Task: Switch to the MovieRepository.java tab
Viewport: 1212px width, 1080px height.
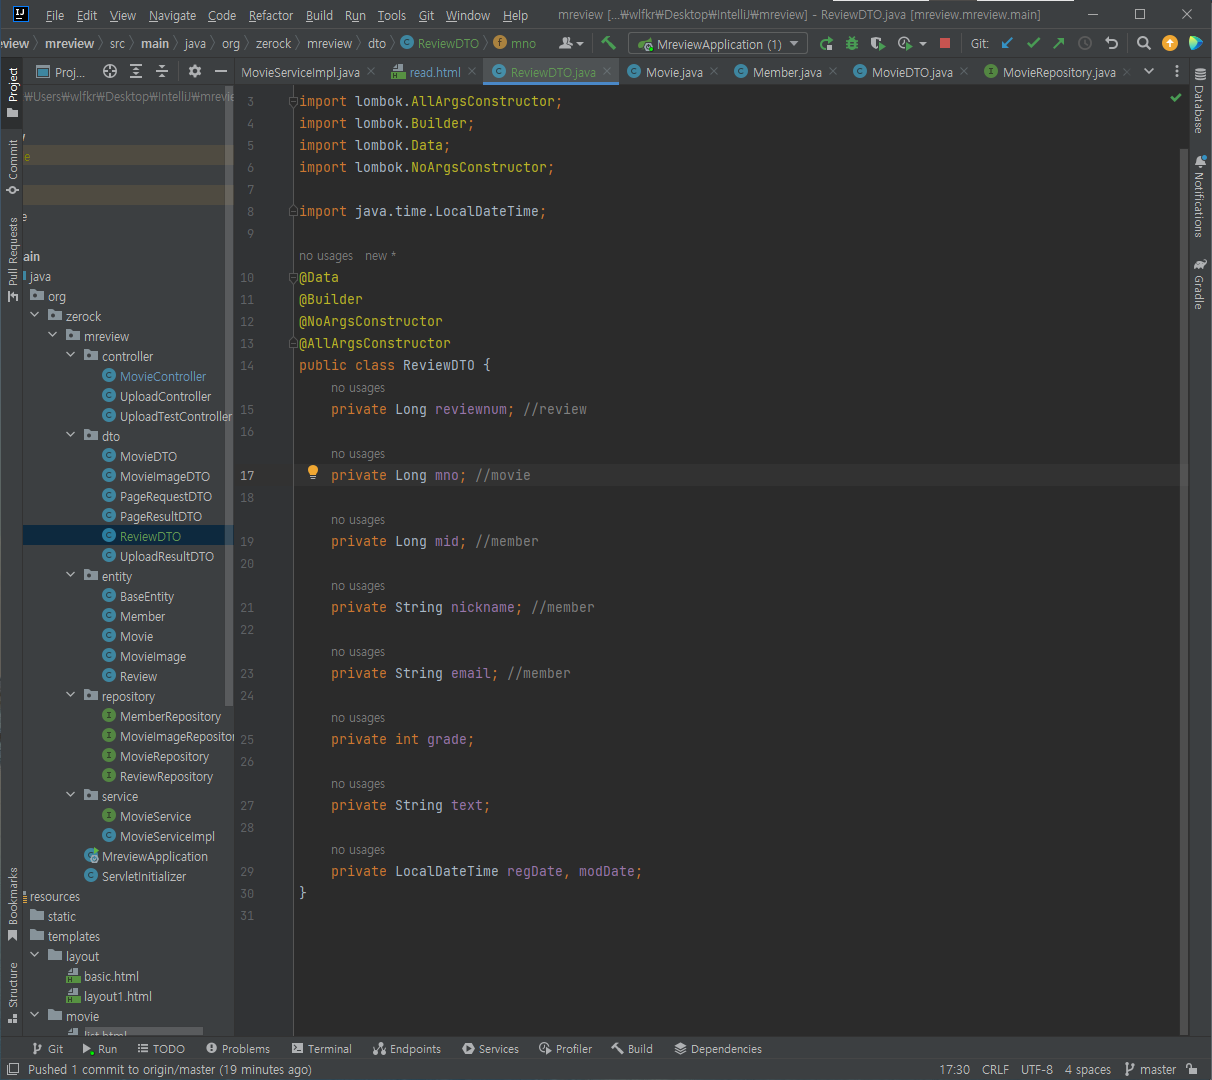Action: [1058, 72]
